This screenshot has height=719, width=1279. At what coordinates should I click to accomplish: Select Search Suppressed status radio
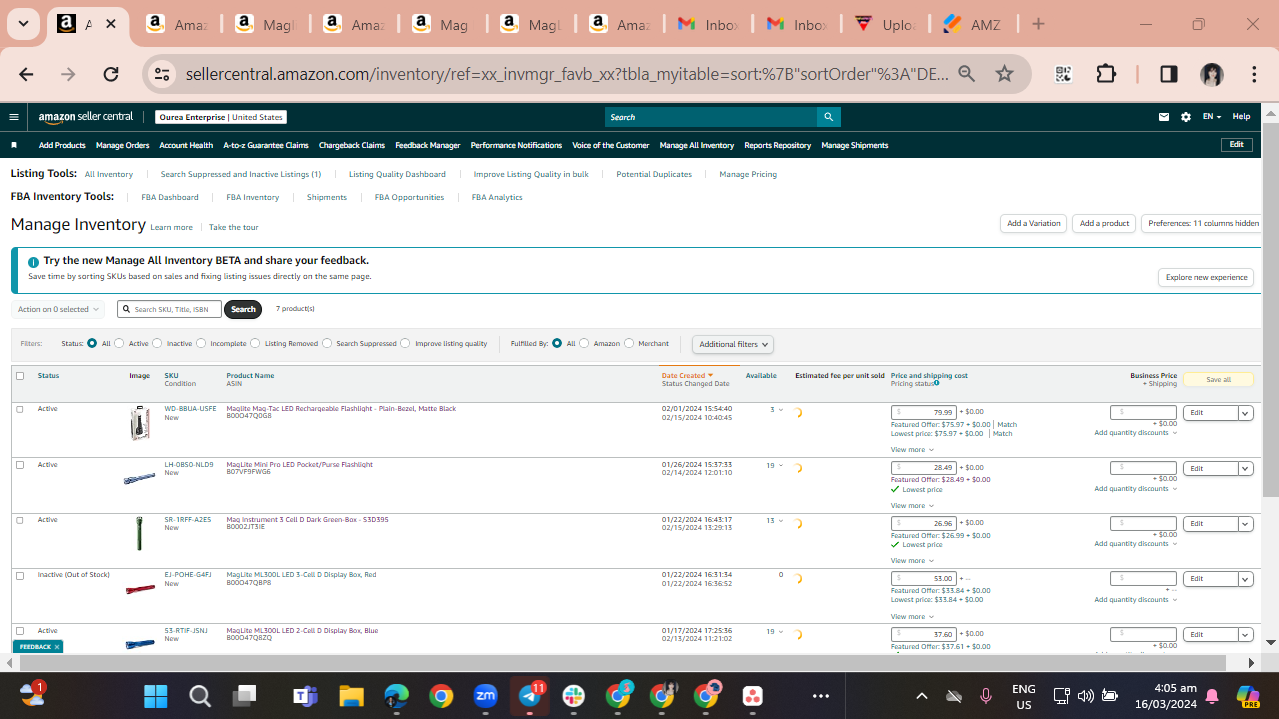point(327,343)
